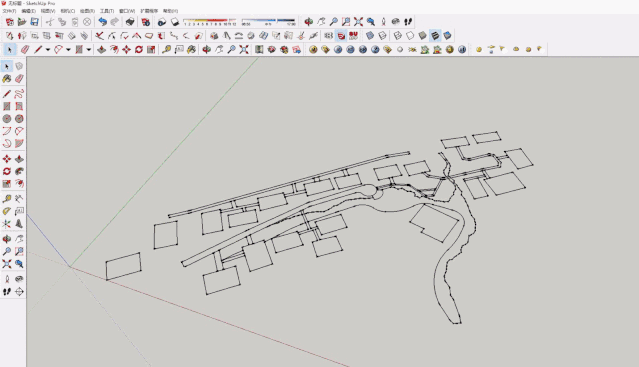Expand the Arc tool dropdown arrow

click(x=68, y=50)
